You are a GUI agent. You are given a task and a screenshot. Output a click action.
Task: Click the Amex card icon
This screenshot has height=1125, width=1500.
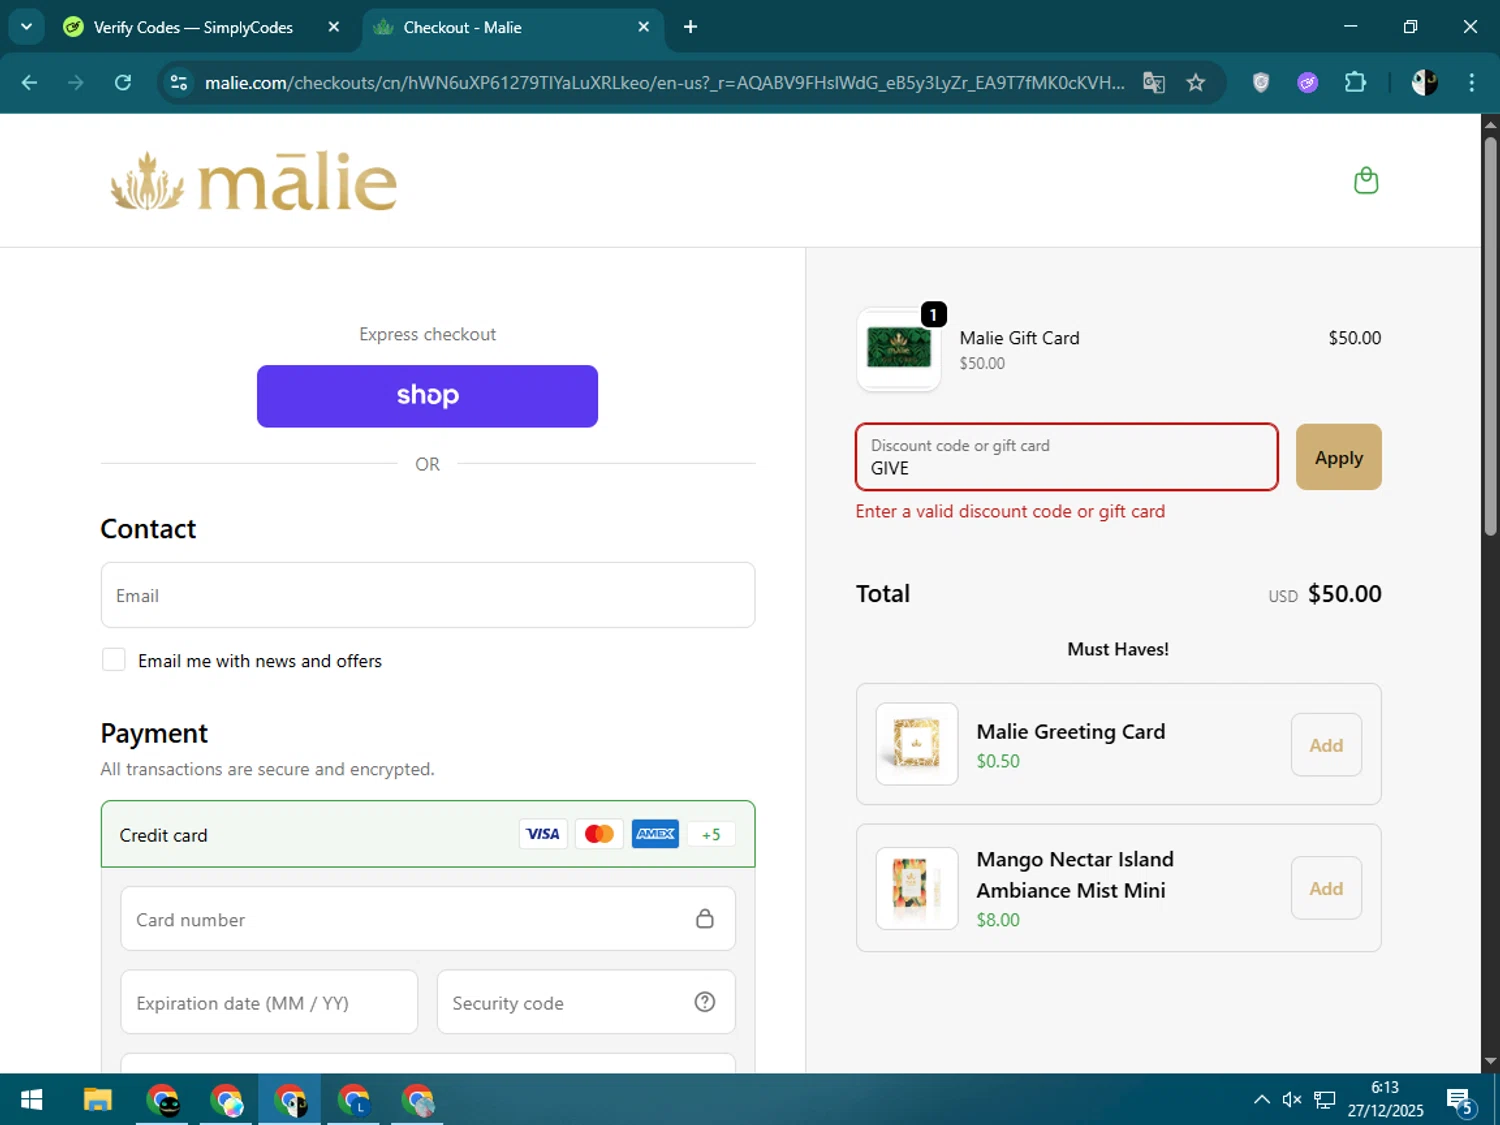[655, 834]
